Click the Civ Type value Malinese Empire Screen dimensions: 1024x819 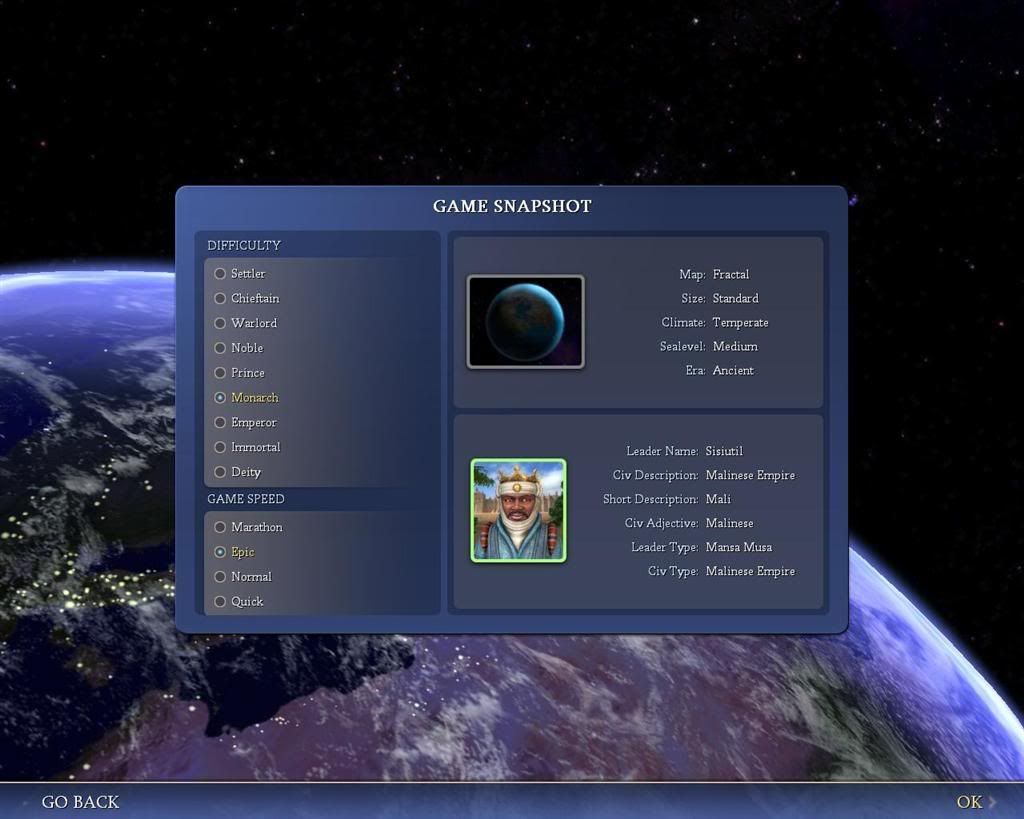[x=750, y=571]
